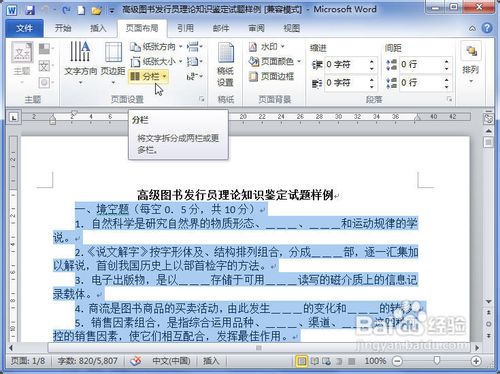Toggle the ruler with the view ruler button
Image resolution: width=500 pixels, height=374 pixels.
click(x=488, y=118)
